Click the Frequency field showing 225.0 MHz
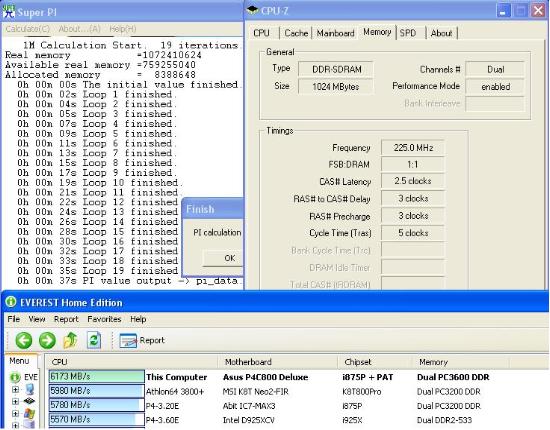The image size is (550, 430). click(x=413, y=148)
